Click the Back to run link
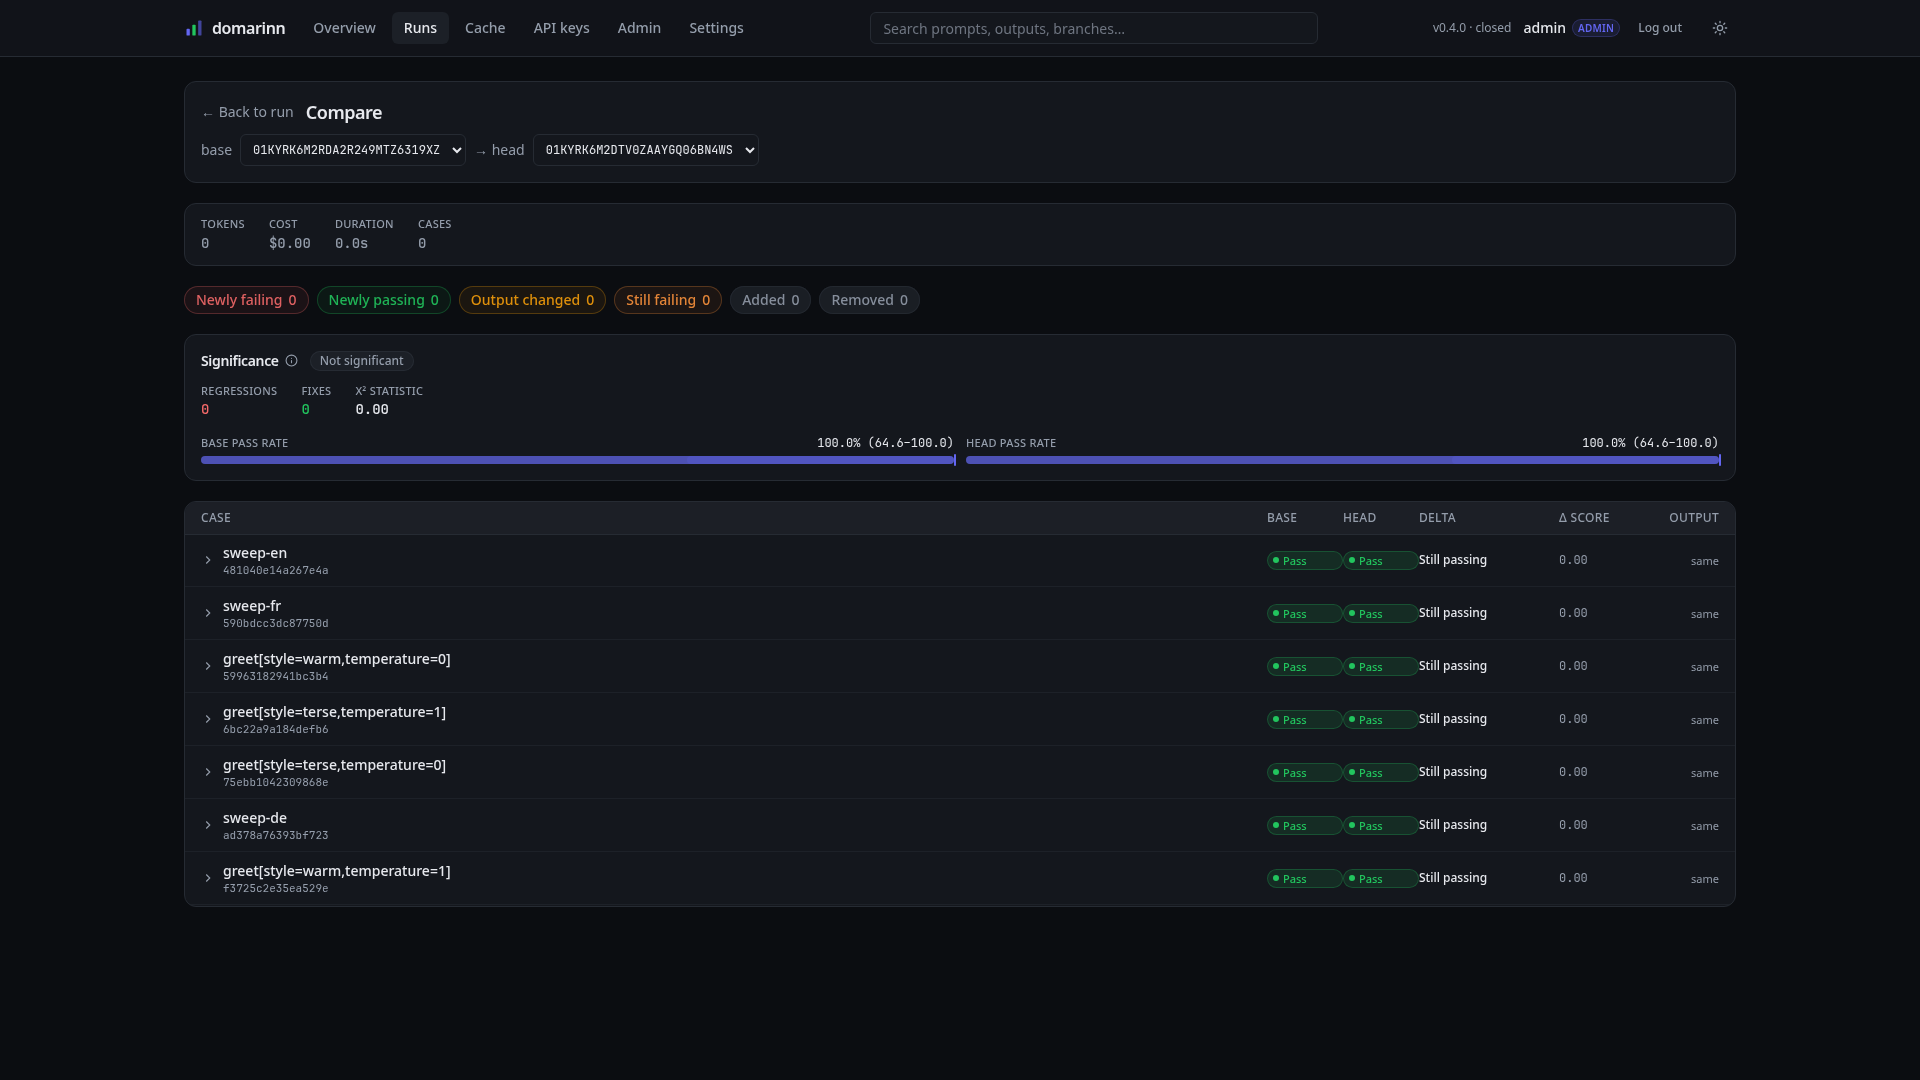The width and height of the screenshot is (1920, 1080). pos(247,112)
